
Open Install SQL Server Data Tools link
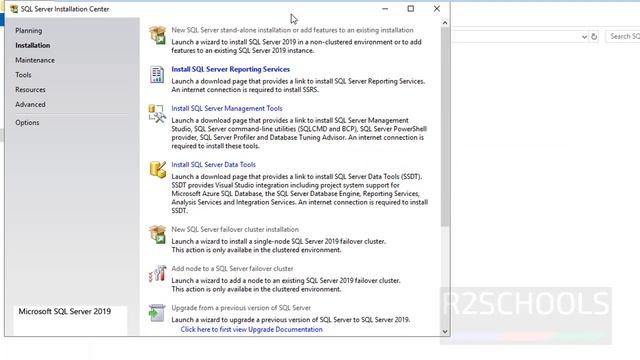pyautogui.click(x=213, y=165)
